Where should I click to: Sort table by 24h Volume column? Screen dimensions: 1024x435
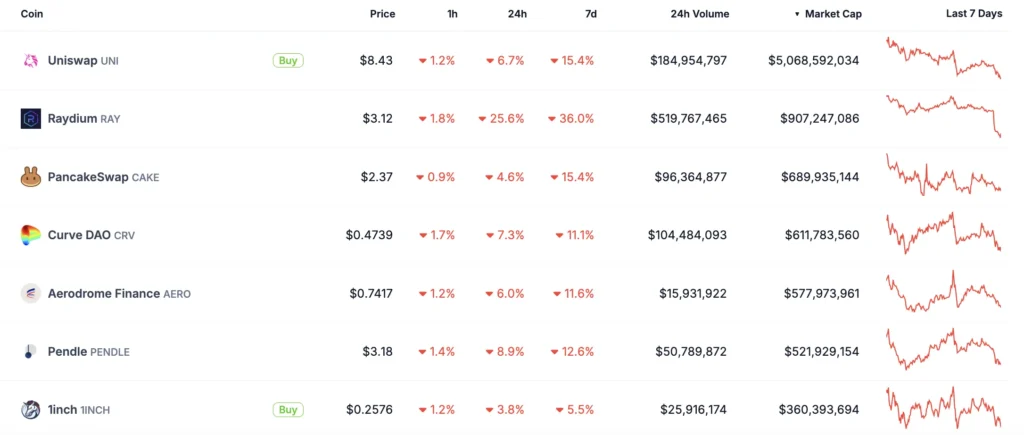[699, 14]
